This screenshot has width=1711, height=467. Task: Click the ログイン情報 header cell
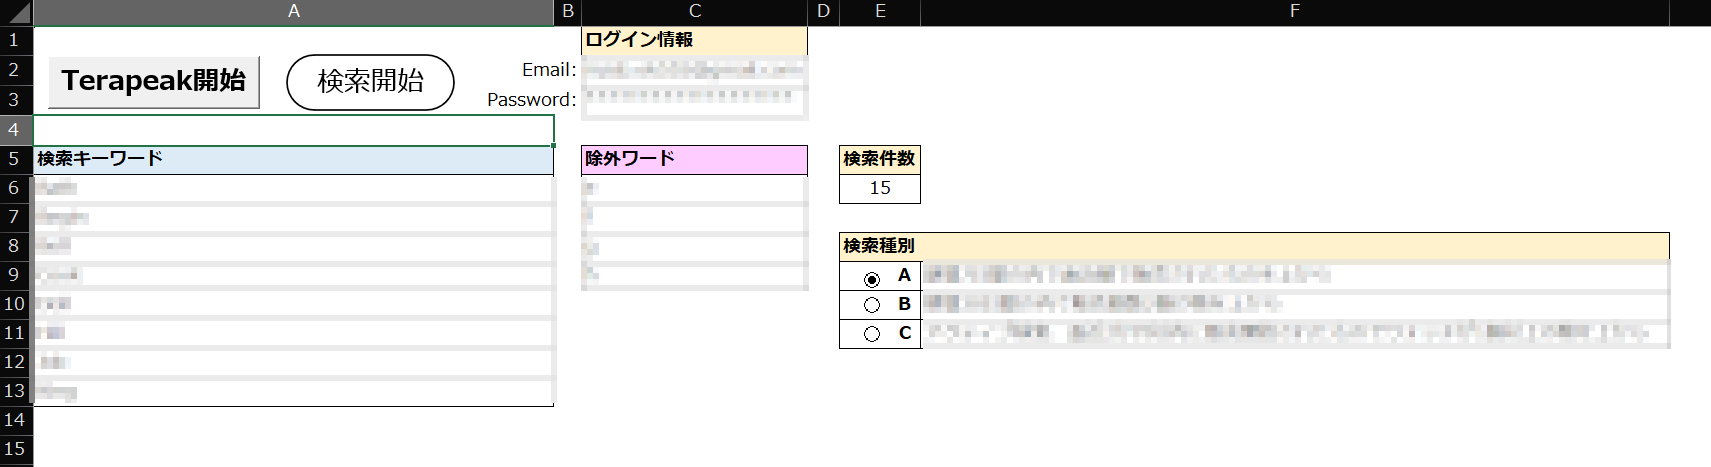click(x=694, y=40)
